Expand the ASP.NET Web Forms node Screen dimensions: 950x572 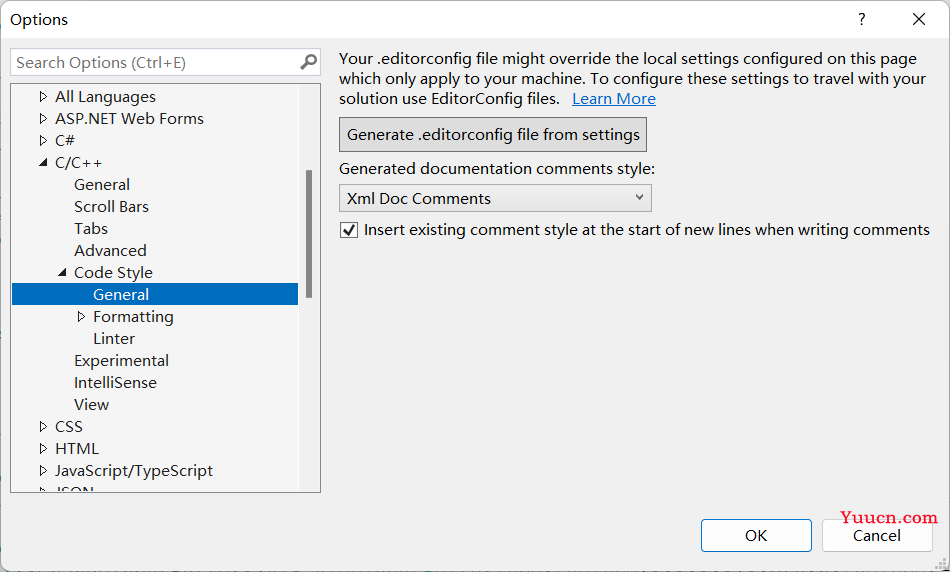[x=43, y=118]
